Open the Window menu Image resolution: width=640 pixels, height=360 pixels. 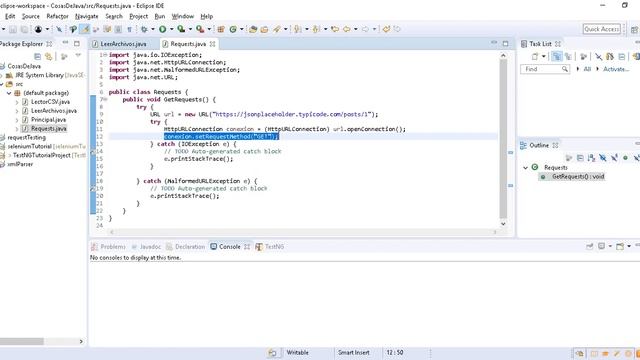point(182,16)
